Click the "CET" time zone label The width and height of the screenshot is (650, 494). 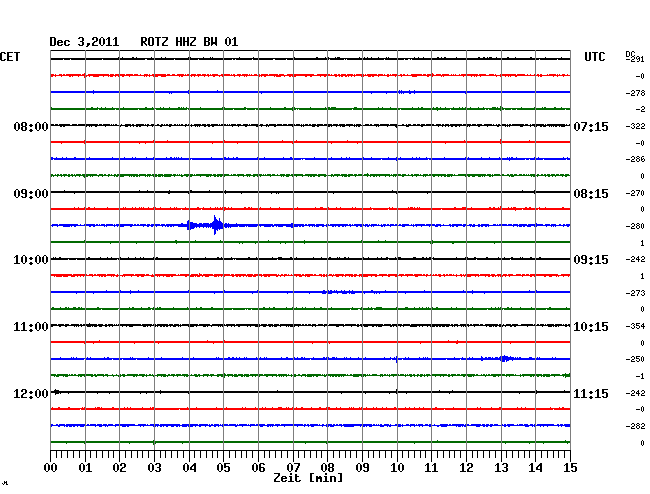pos(10,57)
